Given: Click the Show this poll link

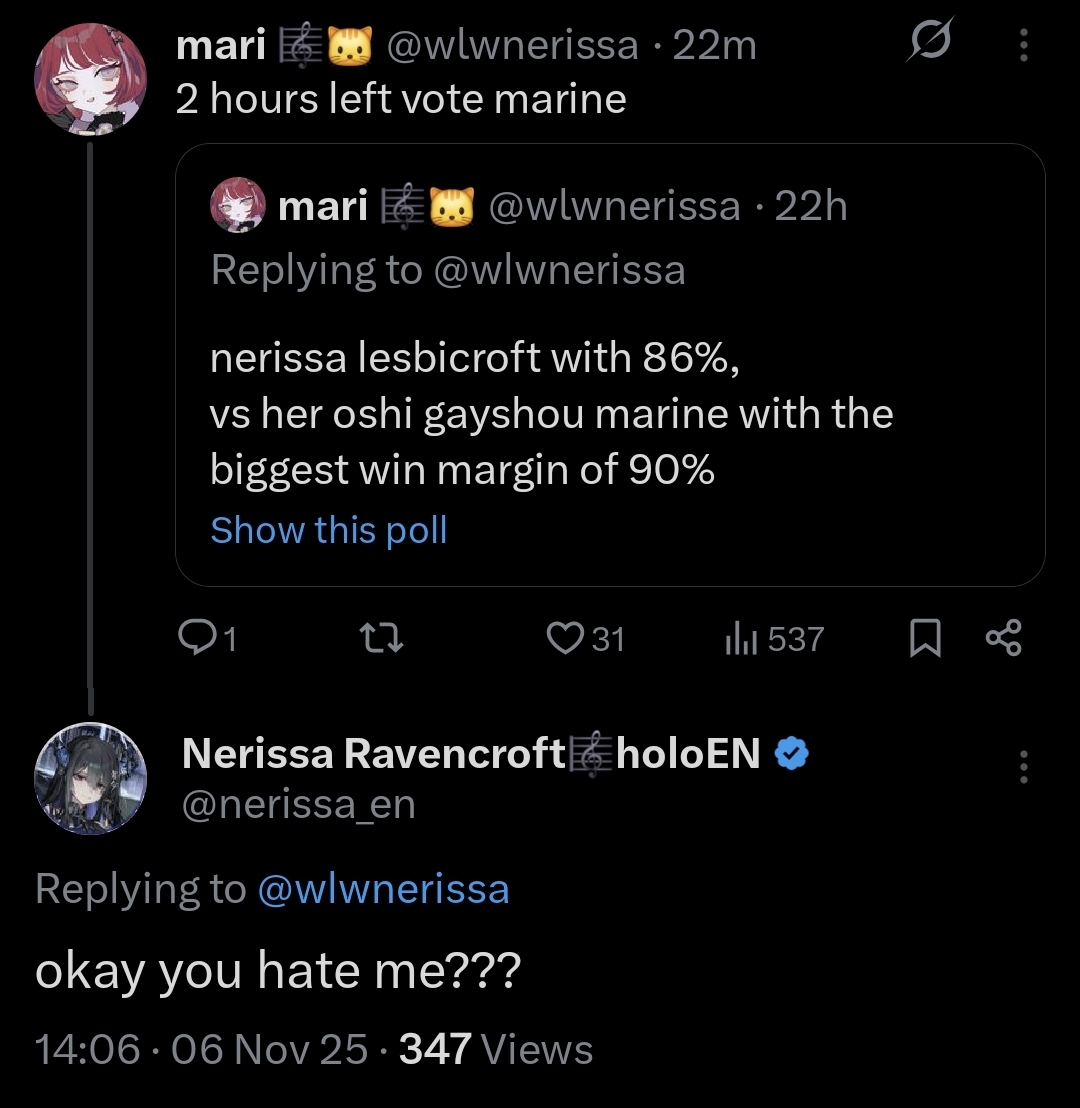Looking at the screenshot, I should (328, 530).
